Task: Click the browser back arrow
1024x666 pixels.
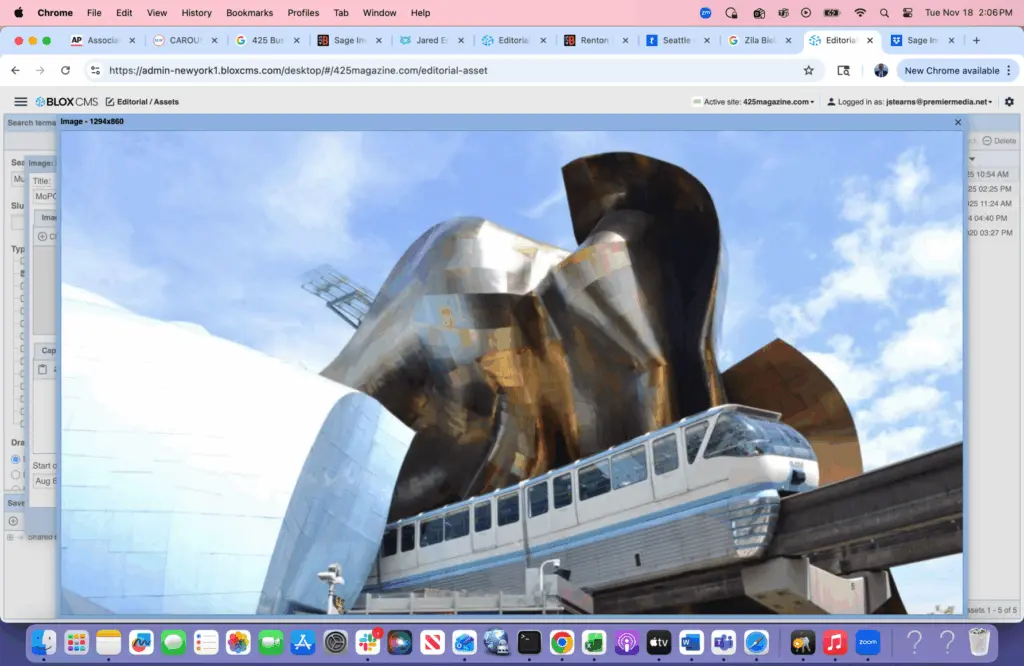Action: coord(16,71)
